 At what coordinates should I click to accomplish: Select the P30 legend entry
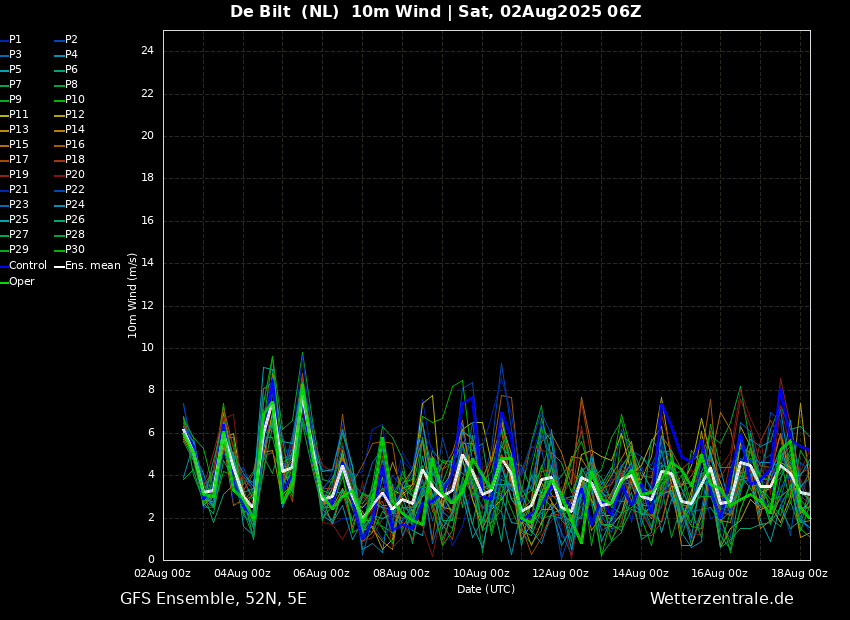click(75, 250)
